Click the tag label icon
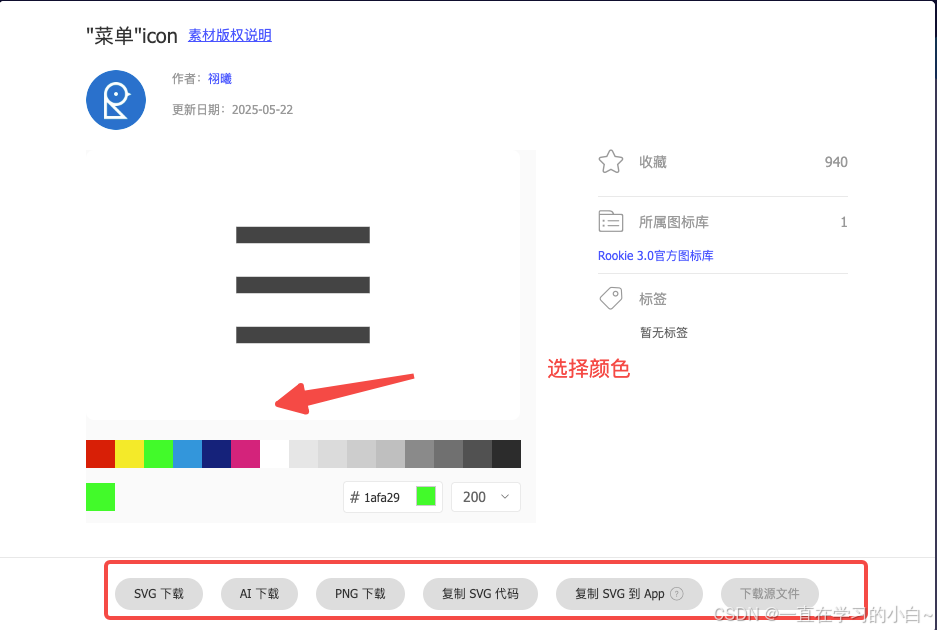 click(611, 298)
